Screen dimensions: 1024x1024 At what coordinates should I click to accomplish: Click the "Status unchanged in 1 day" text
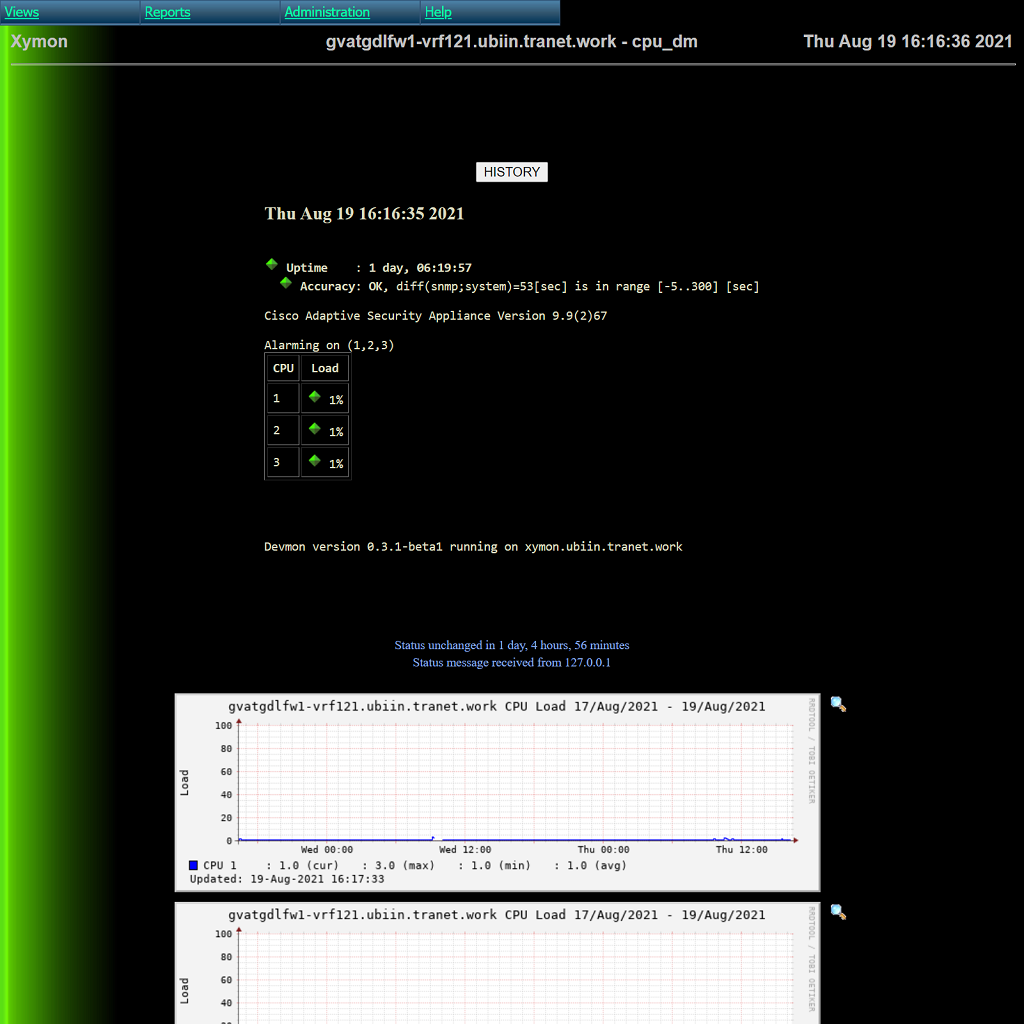coord(511,645)
